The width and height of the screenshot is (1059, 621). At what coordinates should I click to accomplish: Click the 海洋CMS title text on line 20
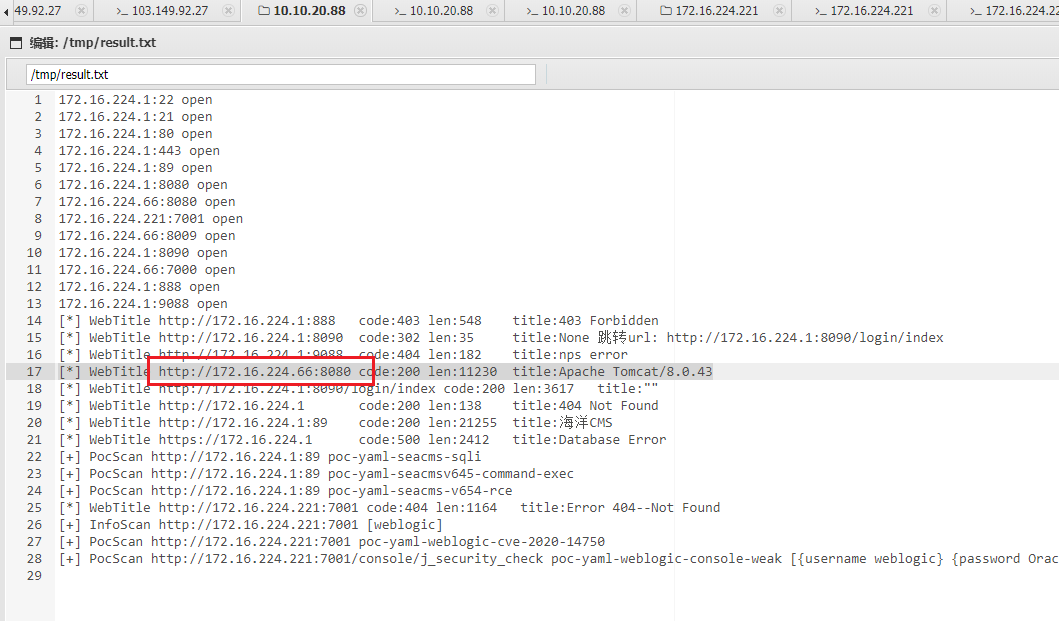(x=585, y=423)
